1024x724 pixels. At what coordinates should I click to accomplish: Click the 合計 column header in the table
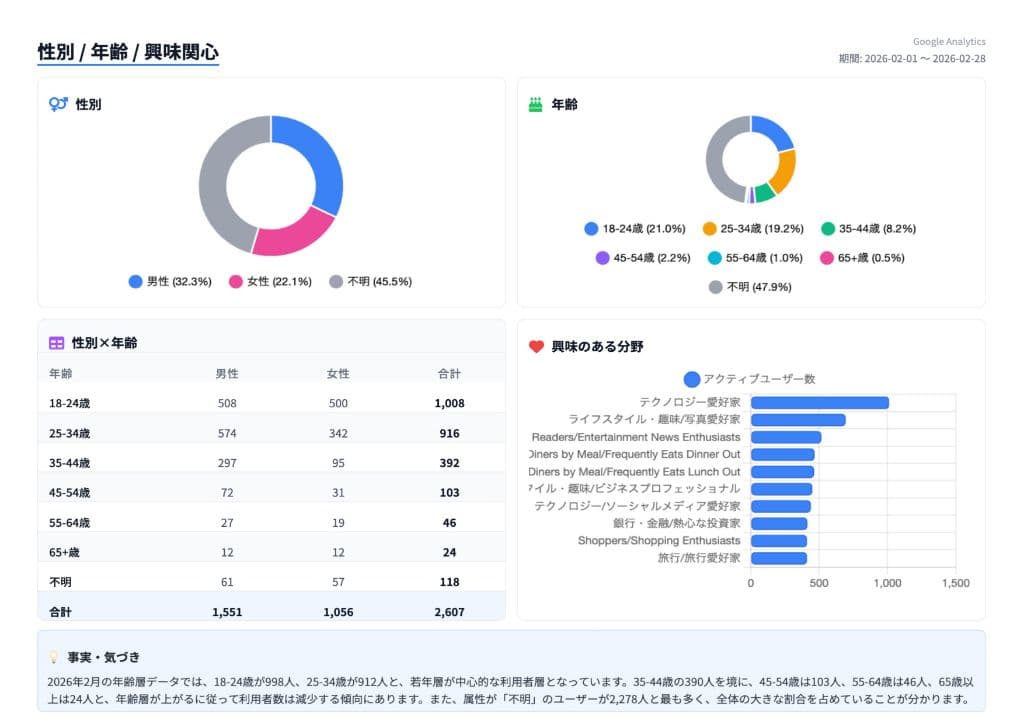click(449, 374)
